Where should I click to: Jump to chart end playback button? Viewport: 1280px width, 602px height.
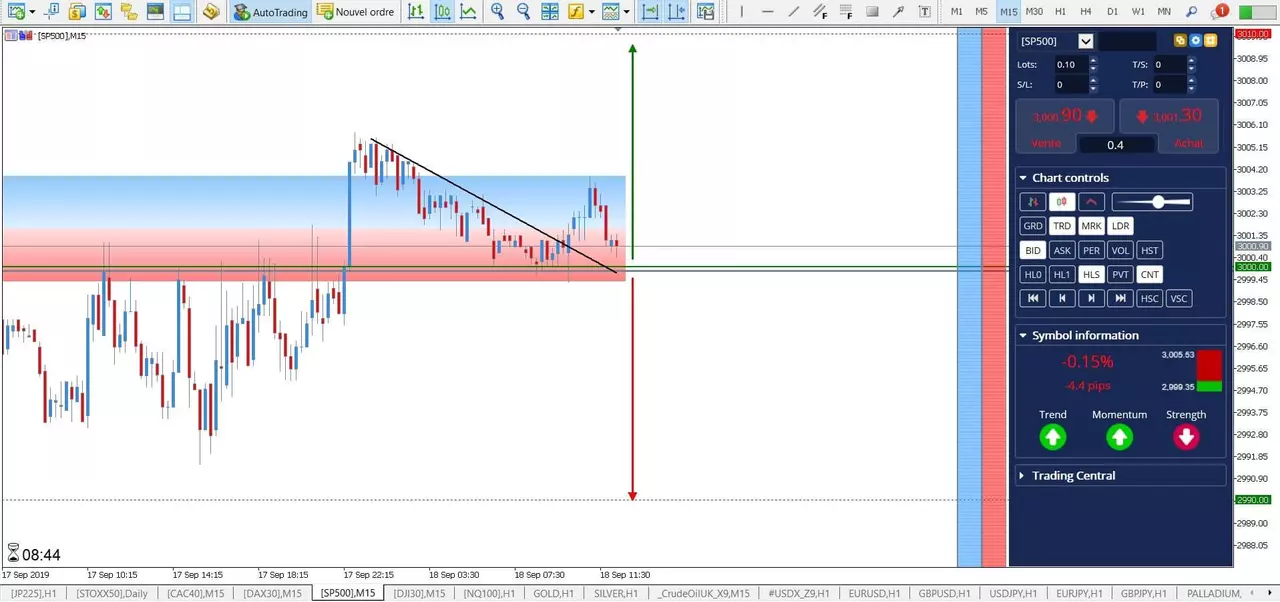coord(1121,298)
